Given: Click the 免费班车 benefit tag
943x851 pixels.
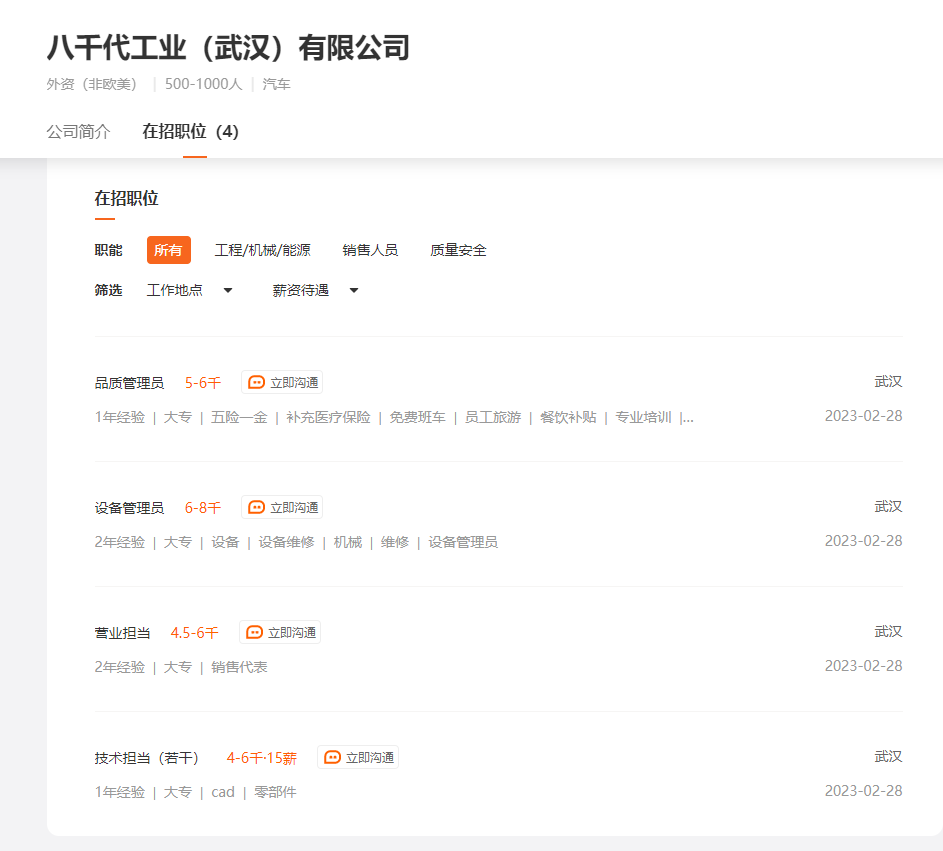Looking at the screenshot, I should coord(417,417).
